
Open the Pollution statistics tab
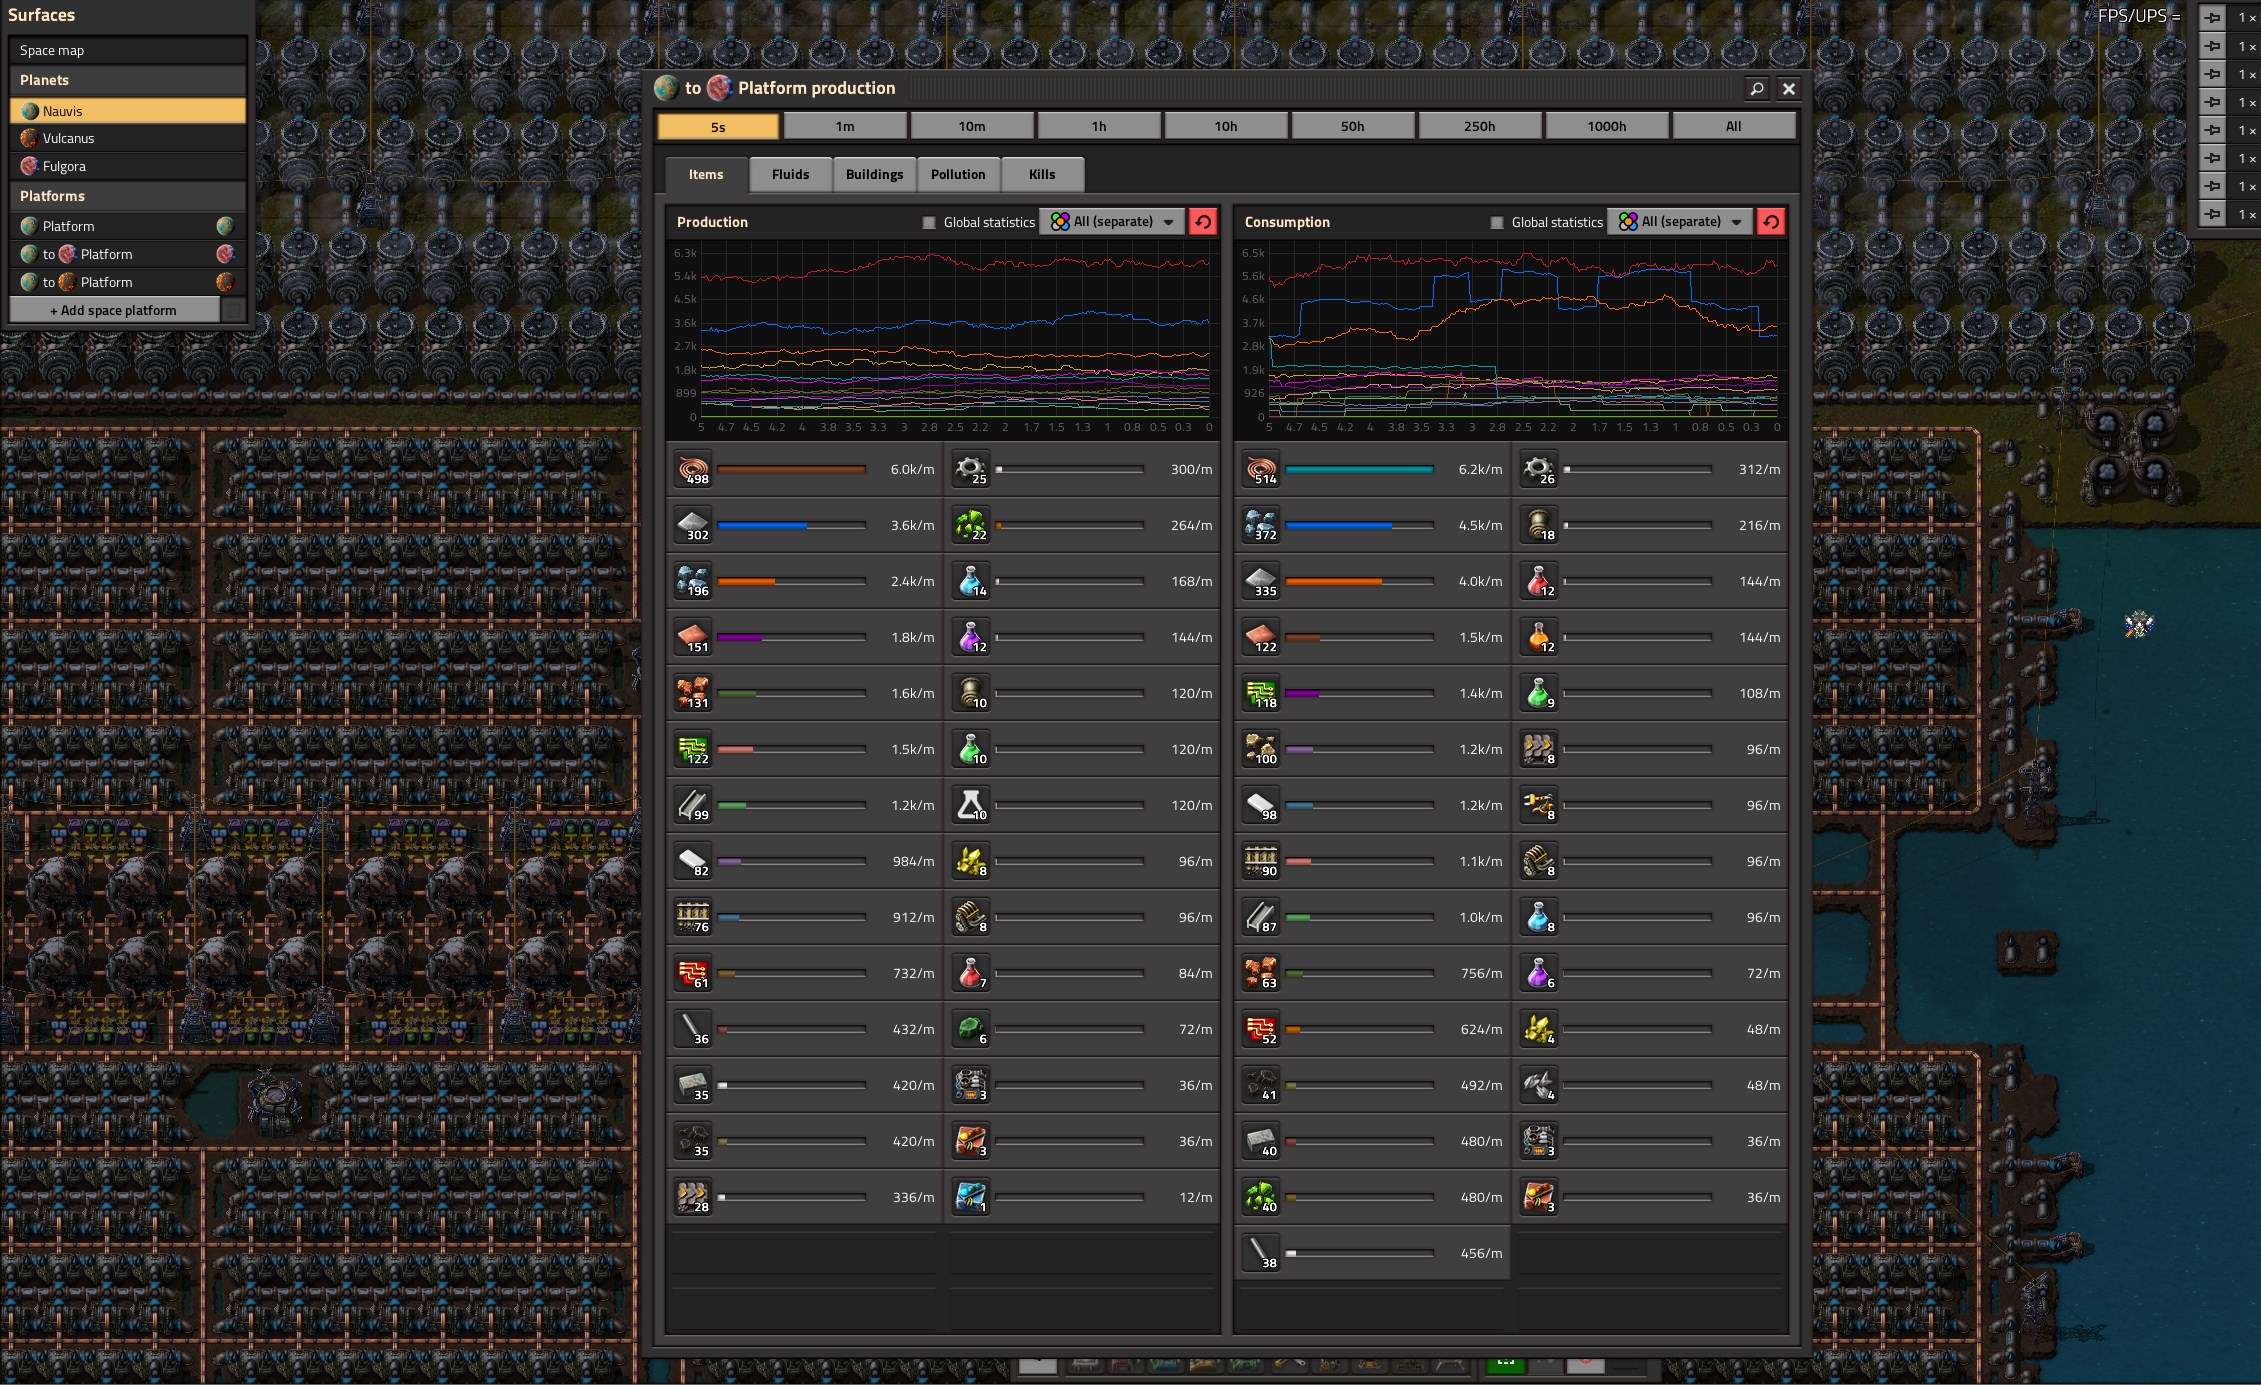(959, 174)
